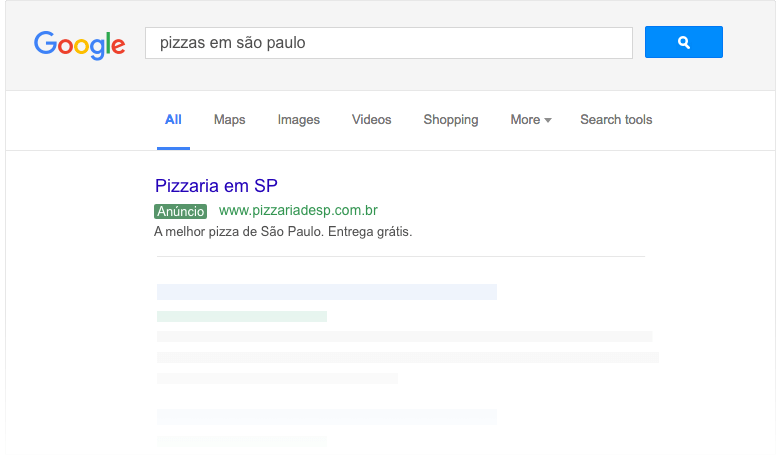The image size is (784, 467).
Task: Select the All tab
Action: (173, 120)
